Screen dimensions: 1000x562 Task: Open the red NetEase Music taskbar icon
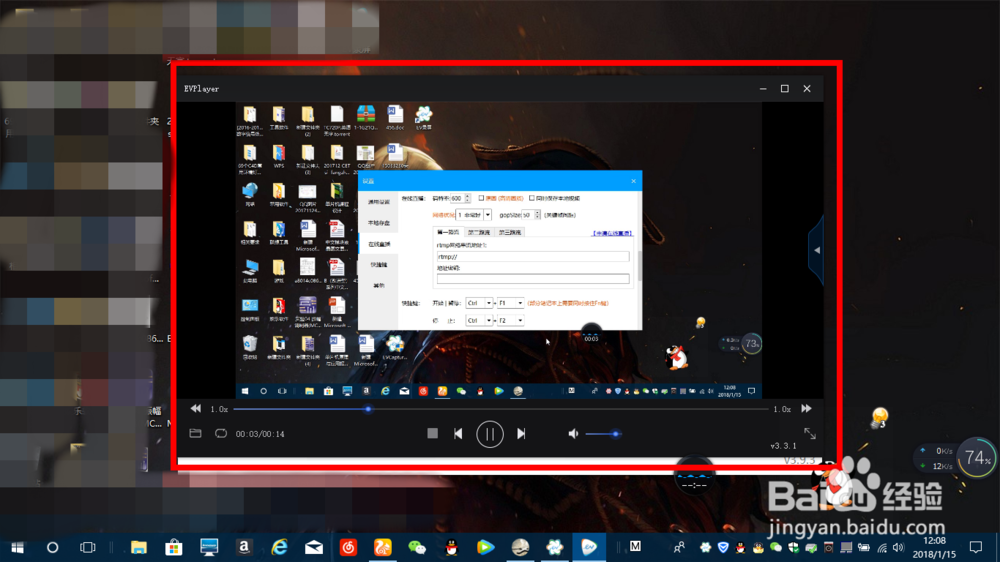[348, 547]
